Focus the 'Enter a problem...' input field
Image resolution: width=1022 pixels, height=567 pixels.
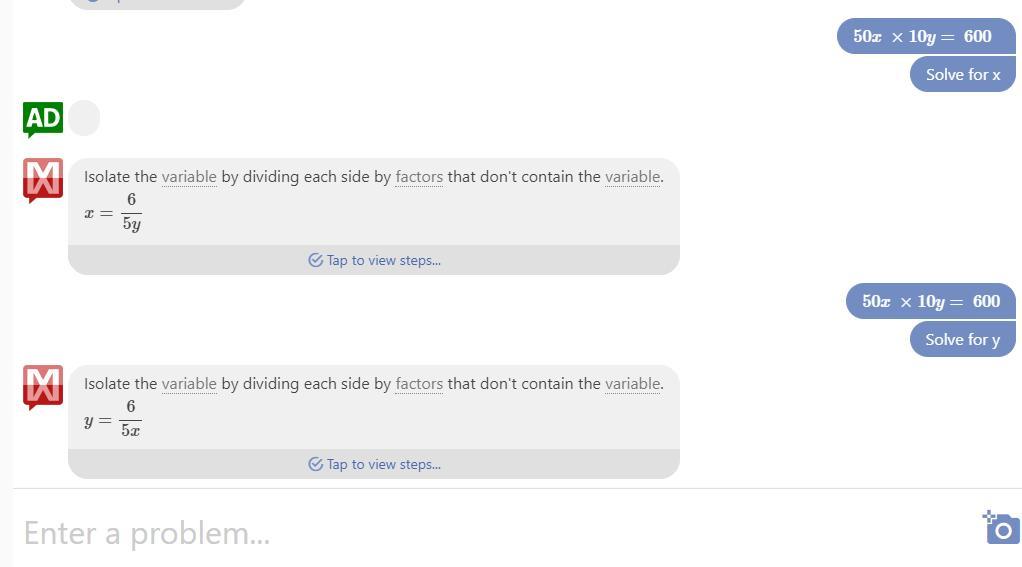coord(495,533)
